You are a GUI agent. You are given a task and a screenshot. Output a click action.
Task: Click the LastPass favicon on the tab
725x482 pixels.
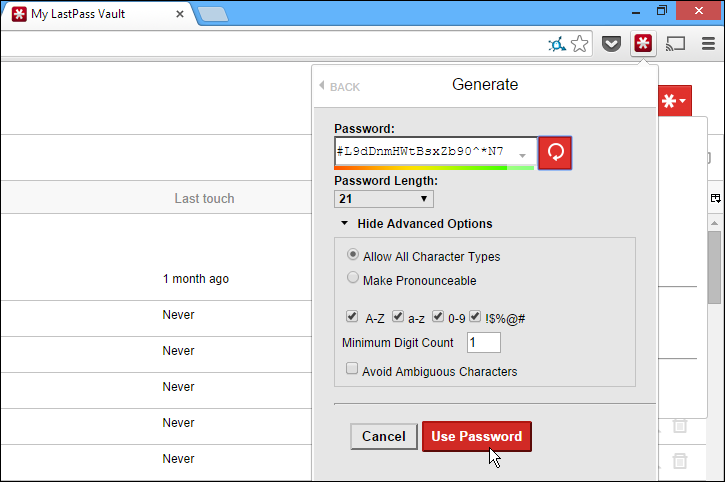coord(19,14)
